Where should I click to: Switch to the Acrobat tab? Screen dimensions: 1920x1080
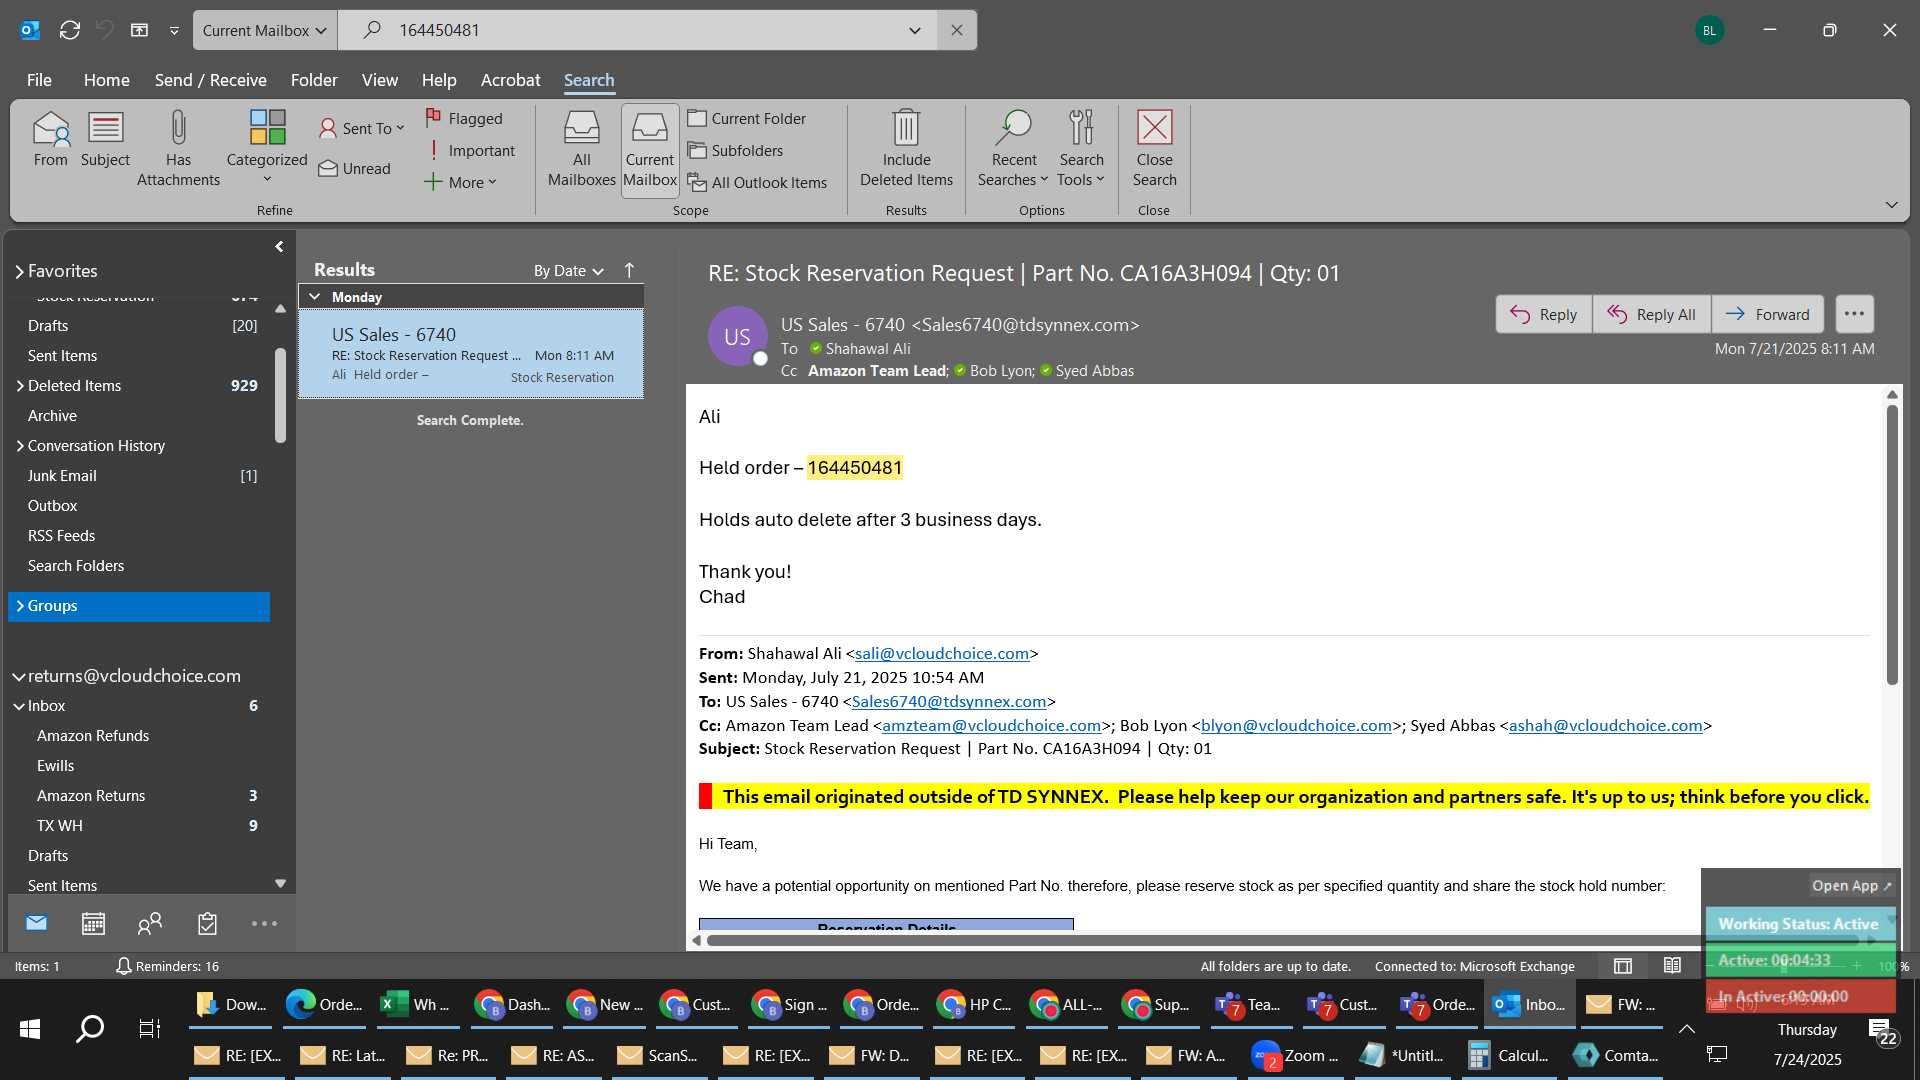pos(510,80)
